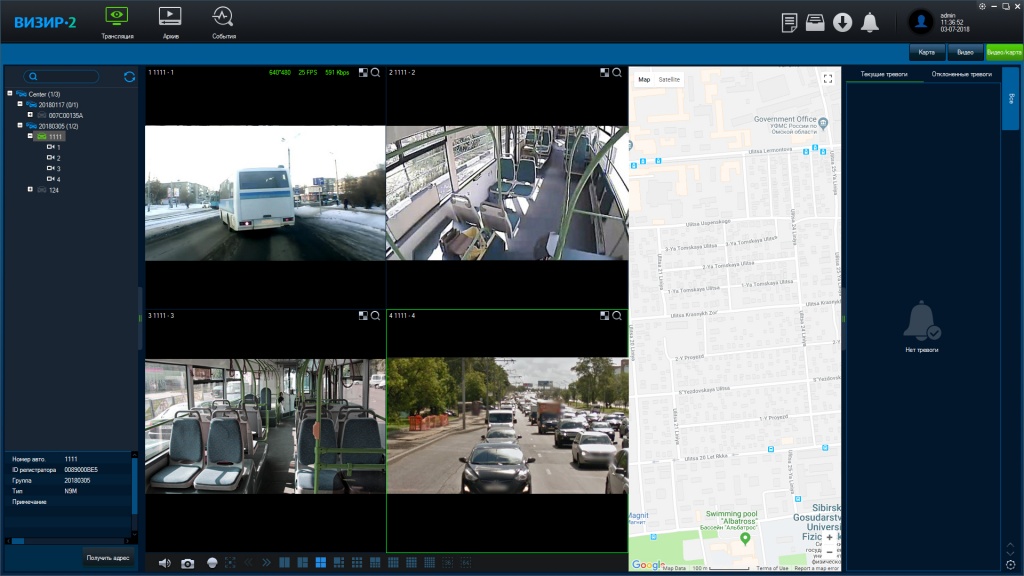This screenshot has height=576, width=1024.
Task: Open the События (events) section
Action: tap(223, 21)
